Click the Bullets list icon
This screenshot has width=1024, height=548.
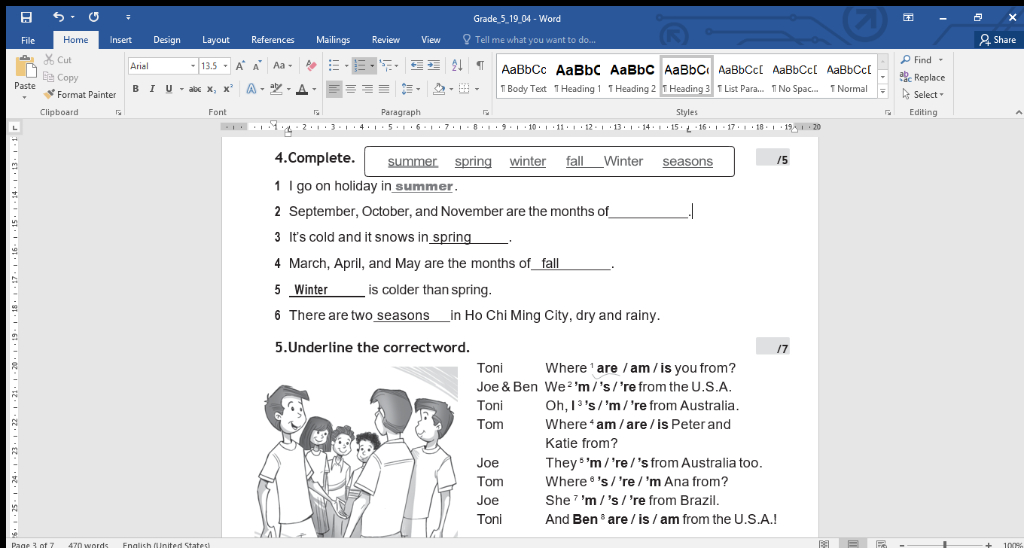[x=334, y=66]
